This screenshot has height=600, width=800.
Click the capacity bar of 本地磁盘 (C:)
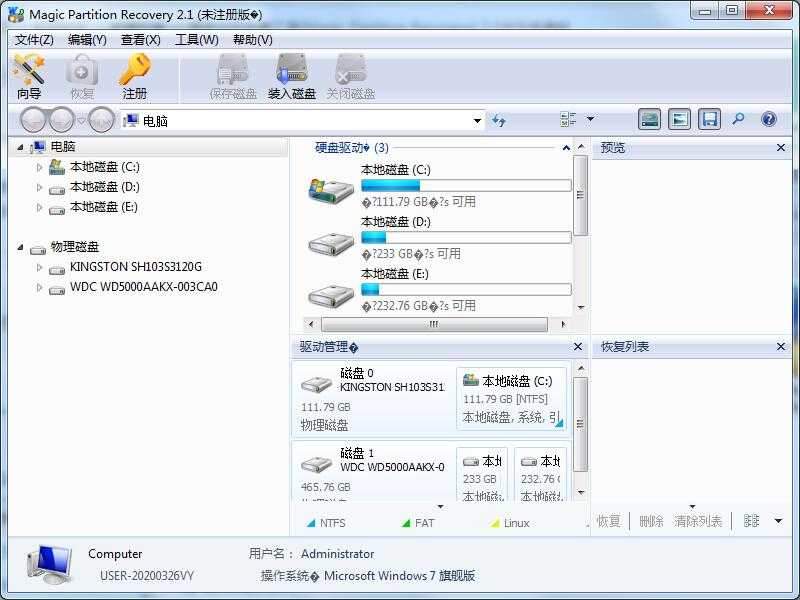point(467,185)
